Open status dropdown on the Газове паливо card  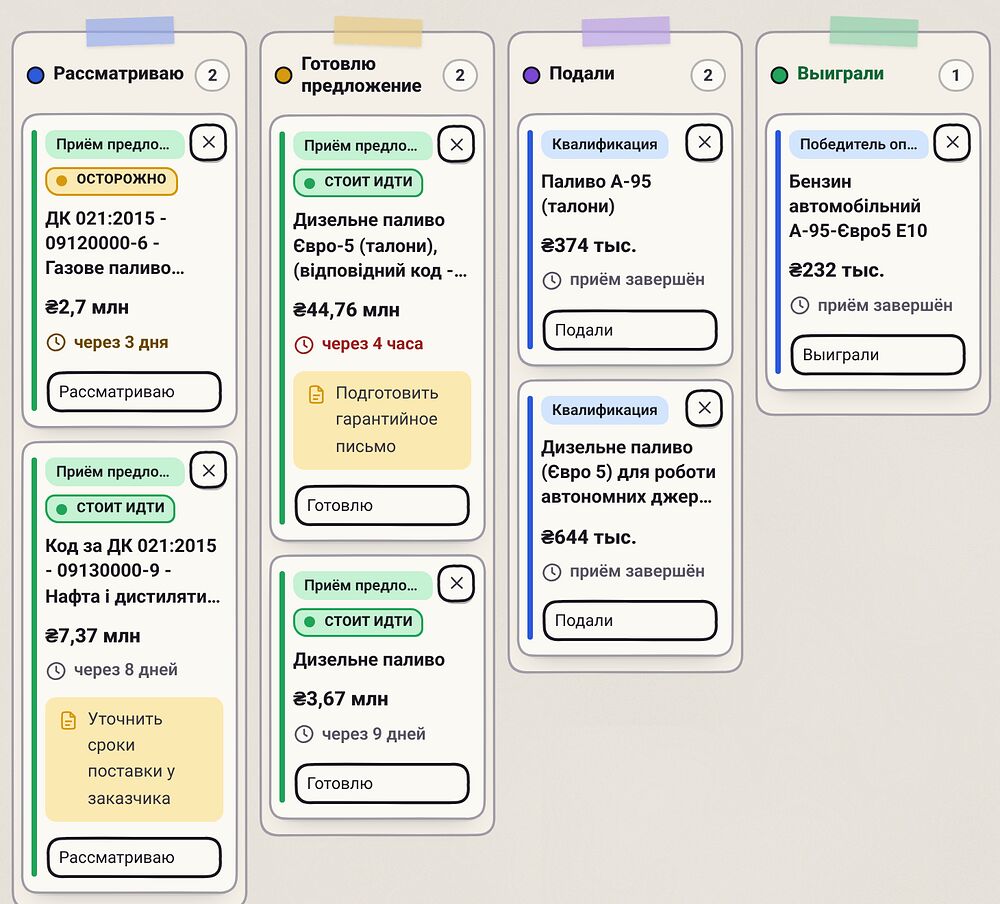134,392
